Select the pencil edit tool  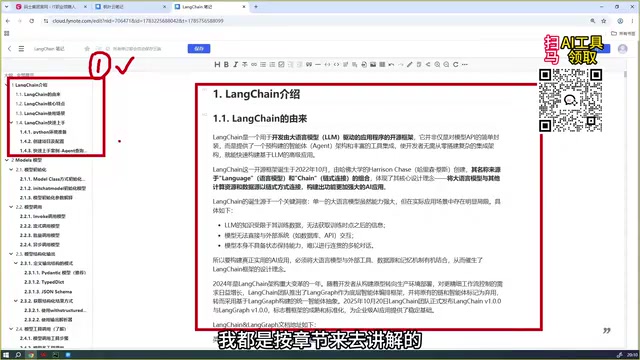tap(410, 64)
